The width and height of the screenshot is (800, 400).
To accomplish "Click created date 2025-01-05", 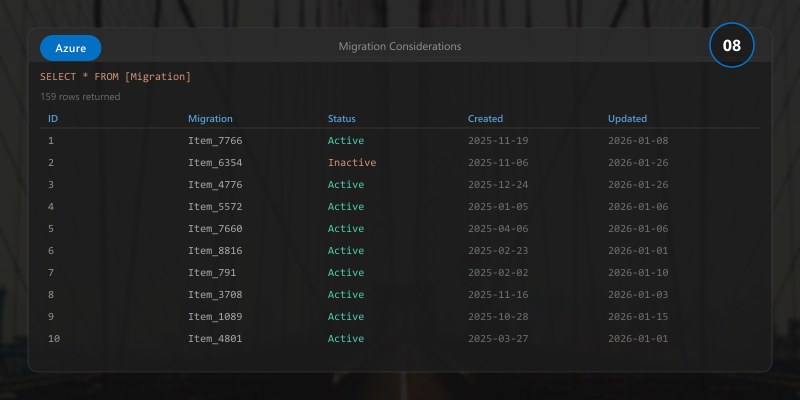I will point(498,207).
